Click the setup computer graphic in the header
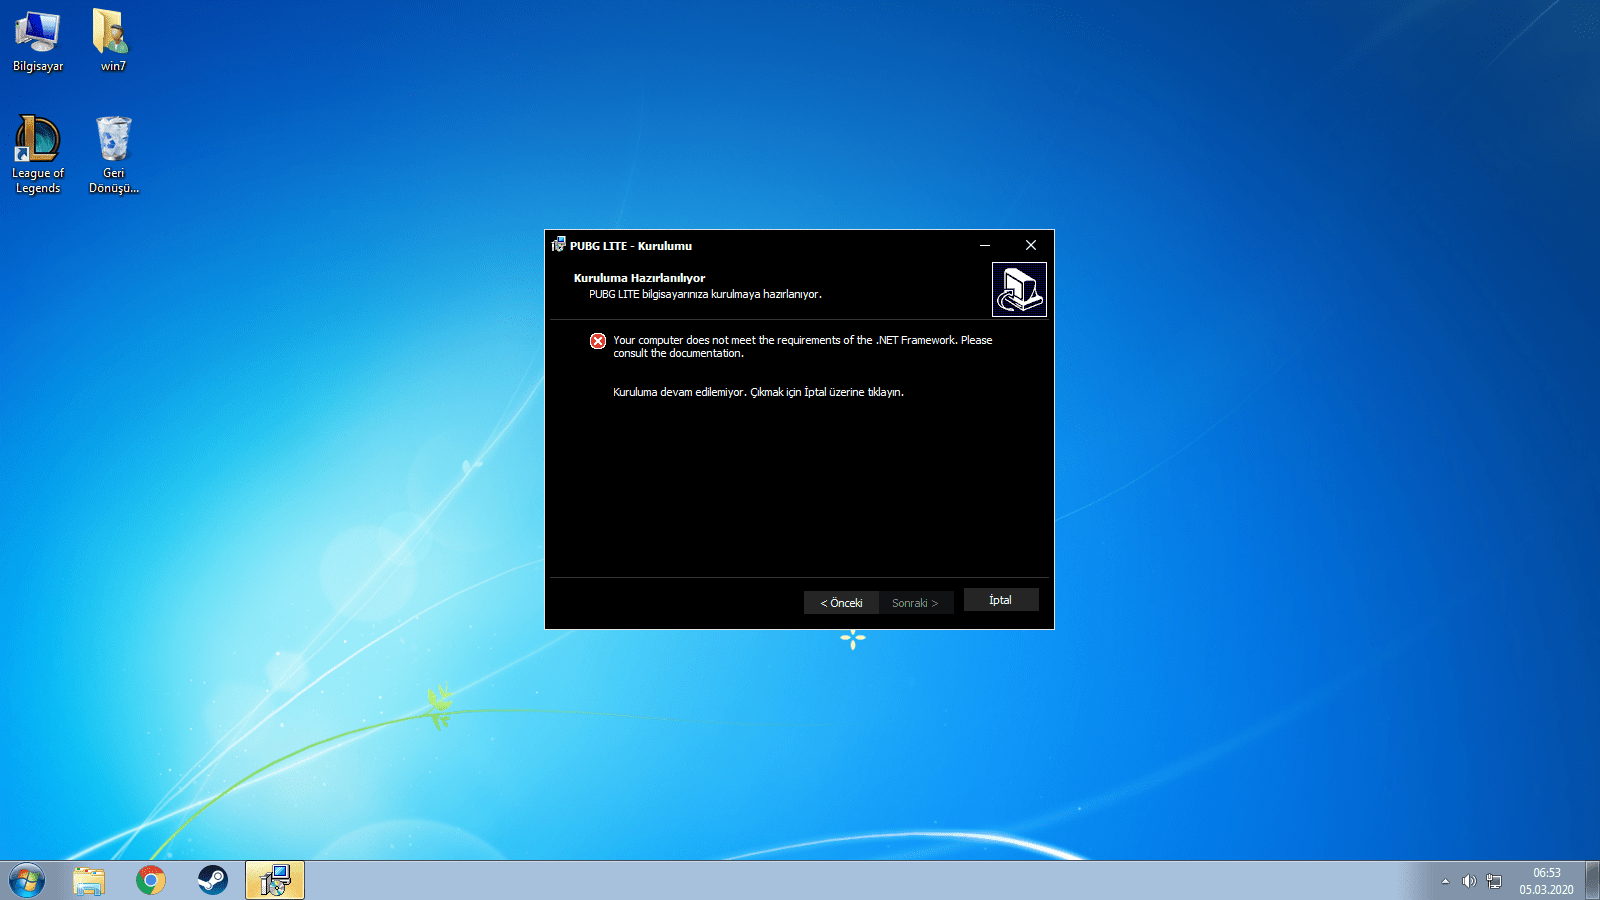This screenshot has width=1600, height=900. [1019, 290]
